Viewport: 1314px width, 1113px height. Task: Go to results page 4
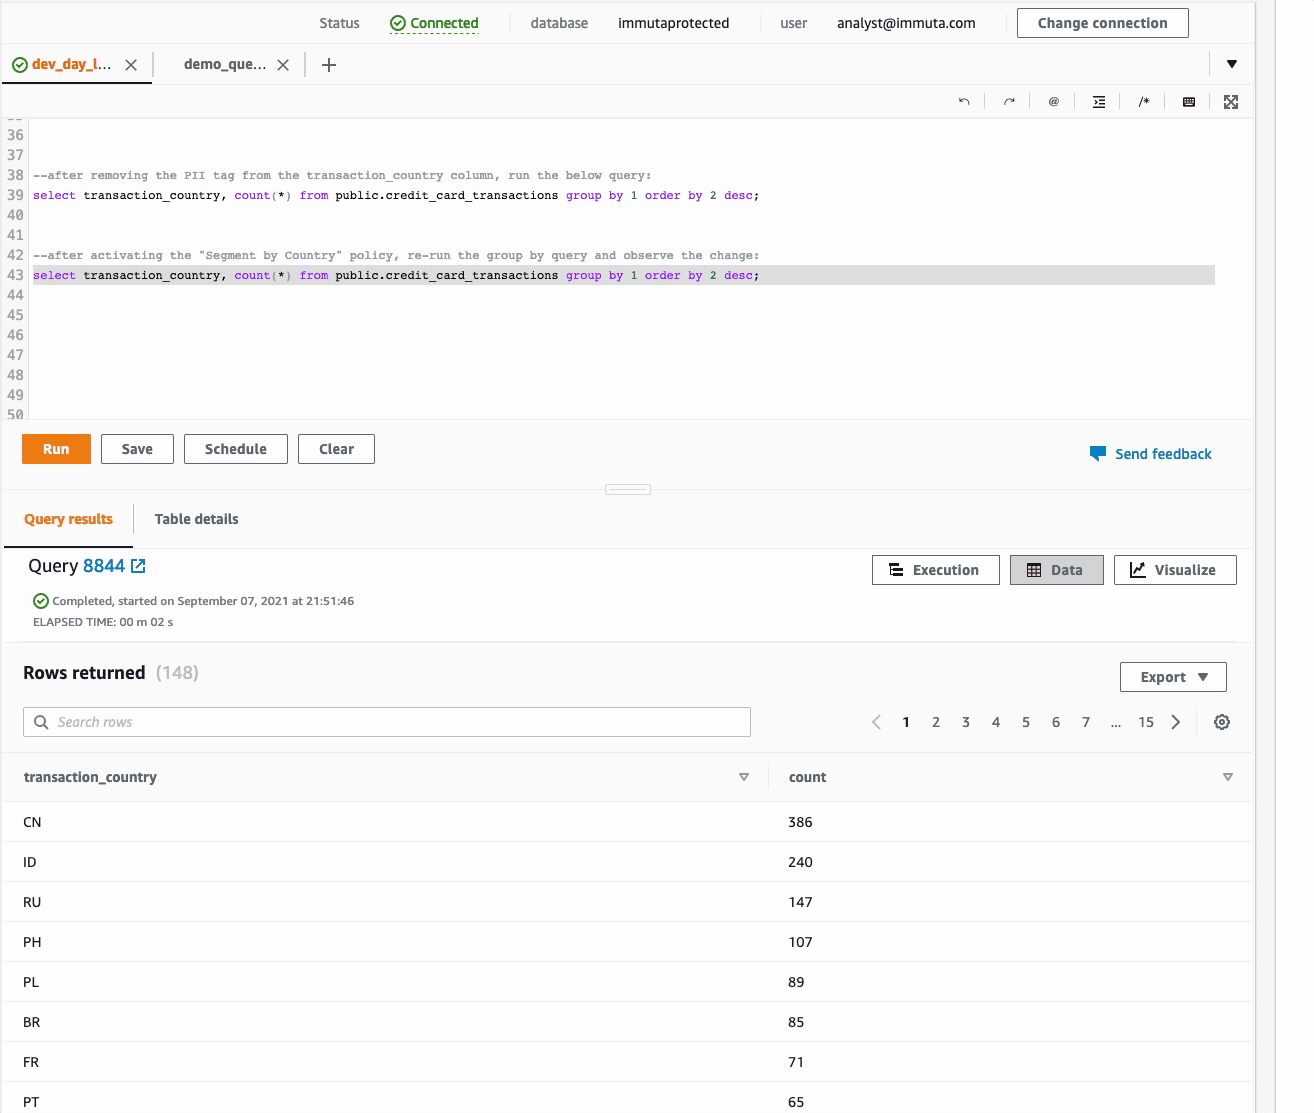click(996, 722)
